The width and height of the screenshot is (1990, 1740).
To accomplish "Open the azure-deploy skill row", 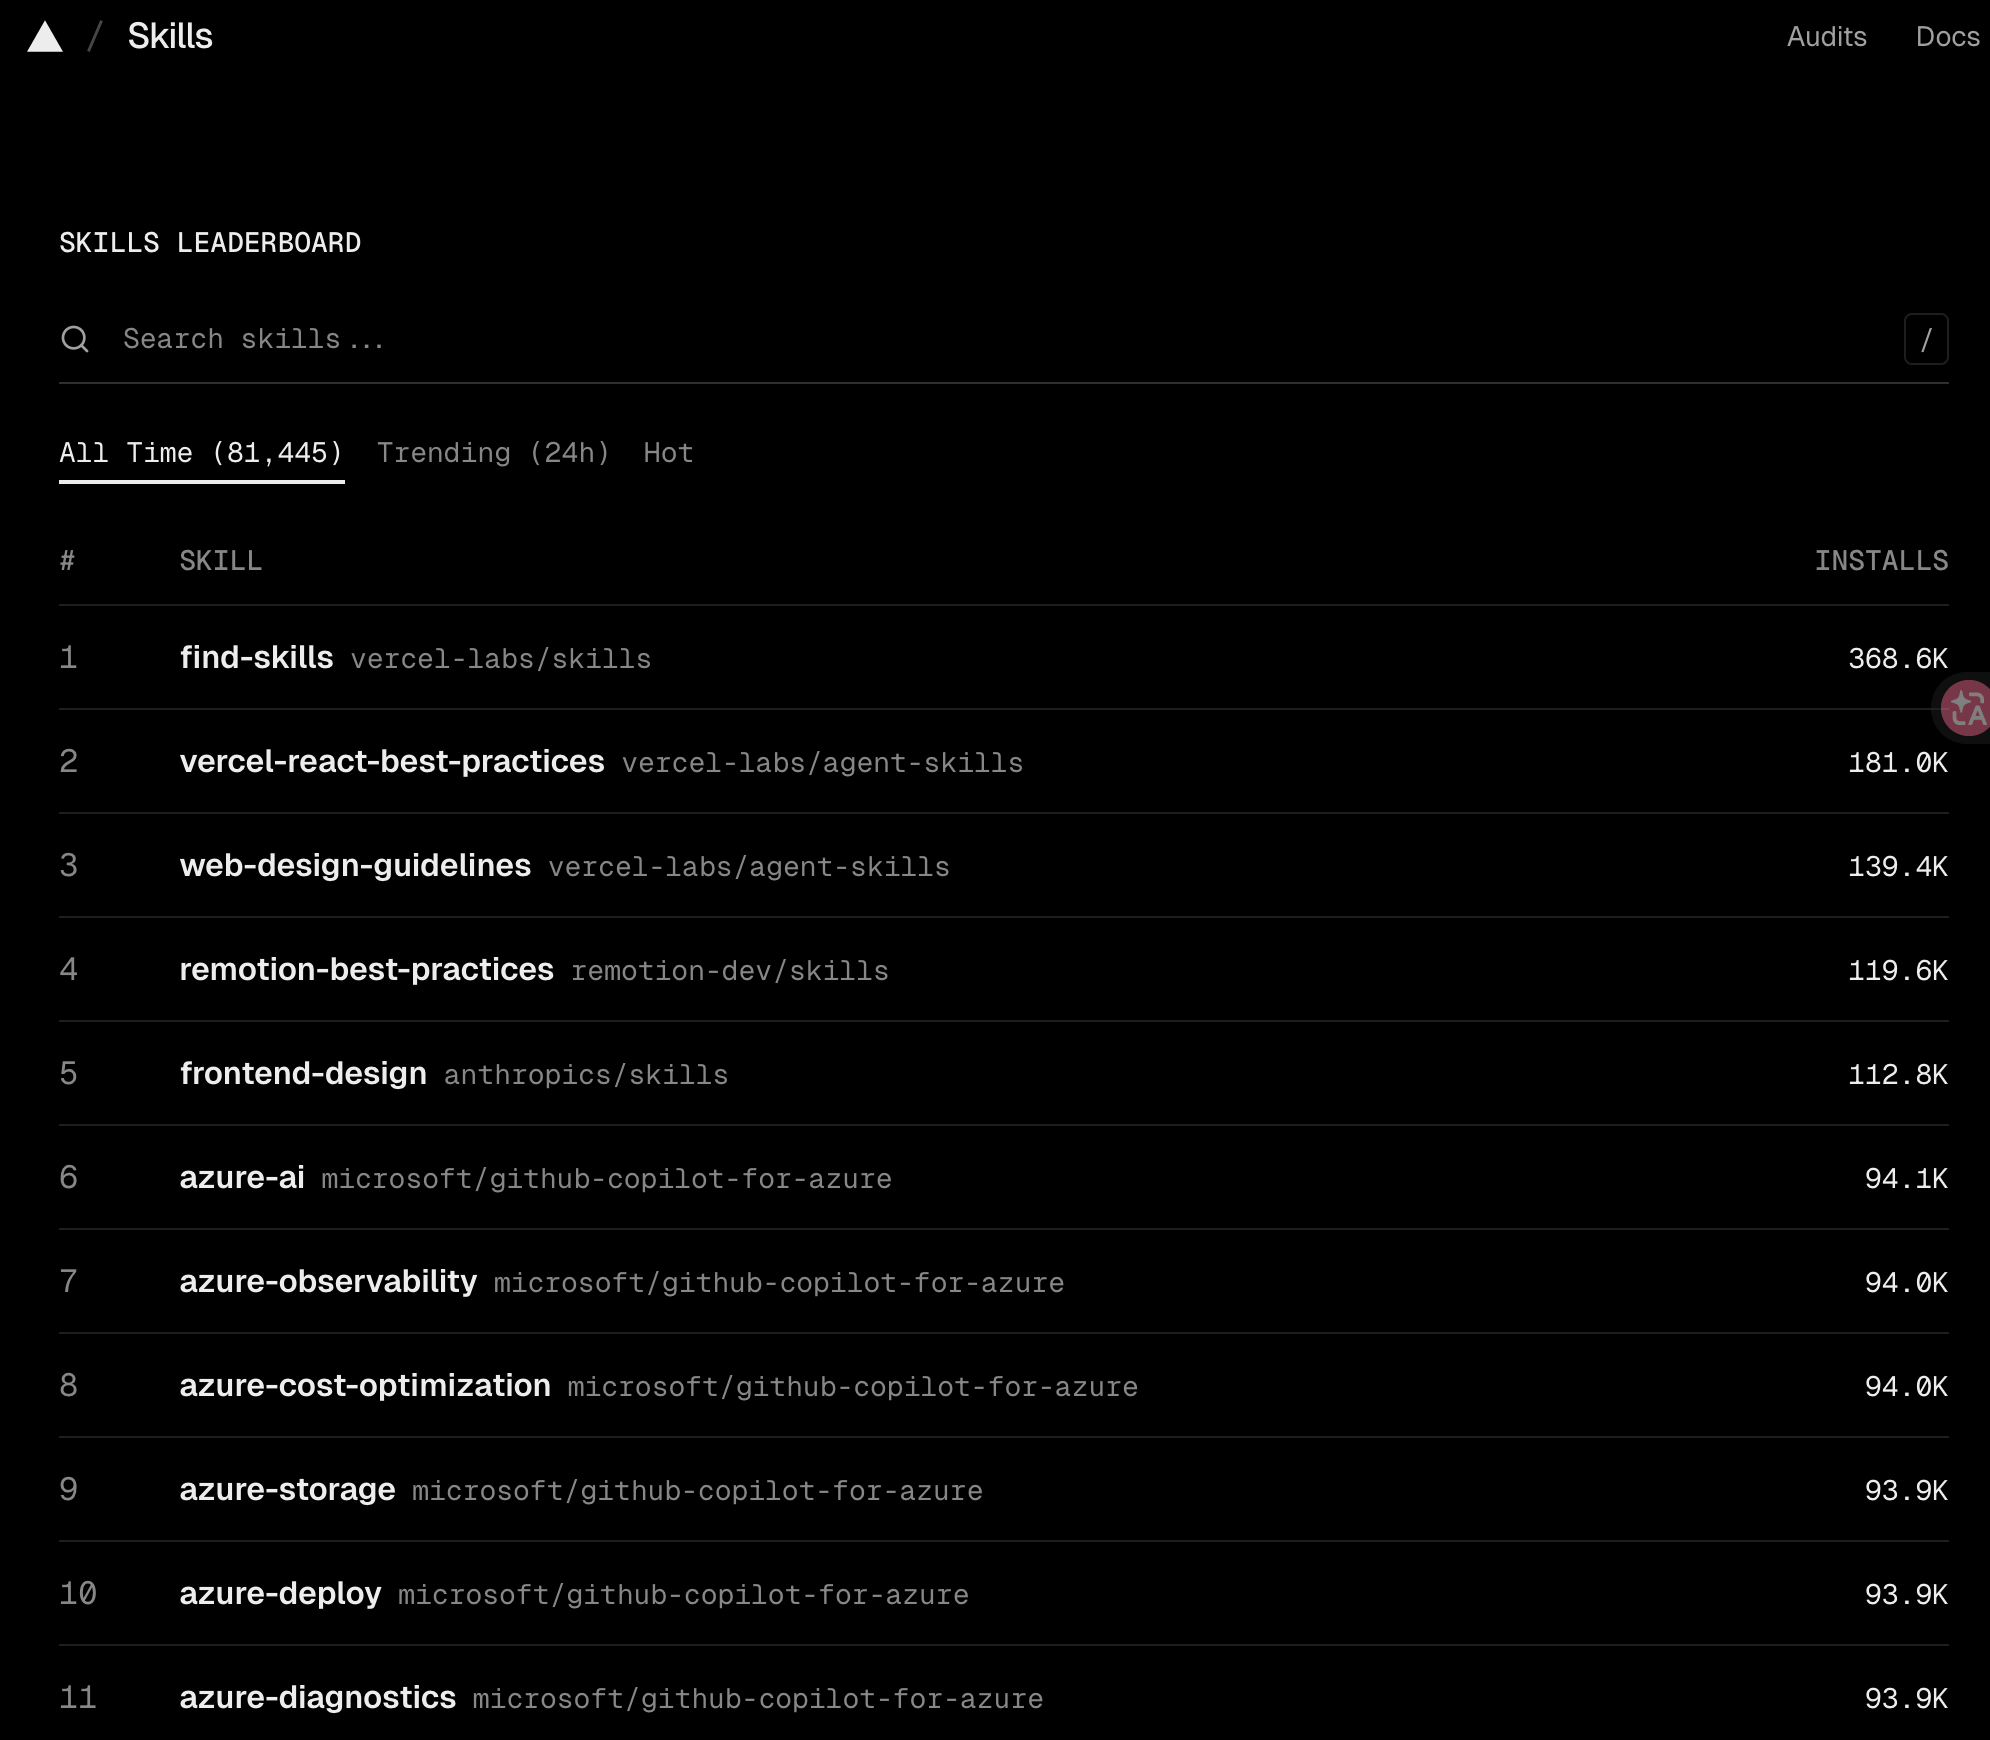I will click(x=280, y=1594).
